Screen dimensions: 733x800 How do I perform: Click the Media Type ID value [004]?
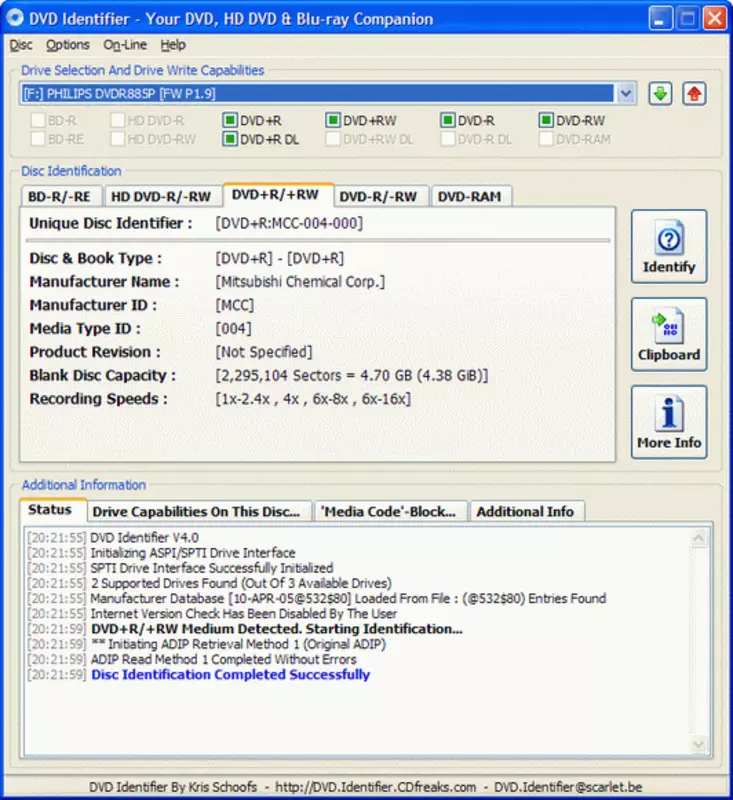pyautogui.click(x=233, y=329)
